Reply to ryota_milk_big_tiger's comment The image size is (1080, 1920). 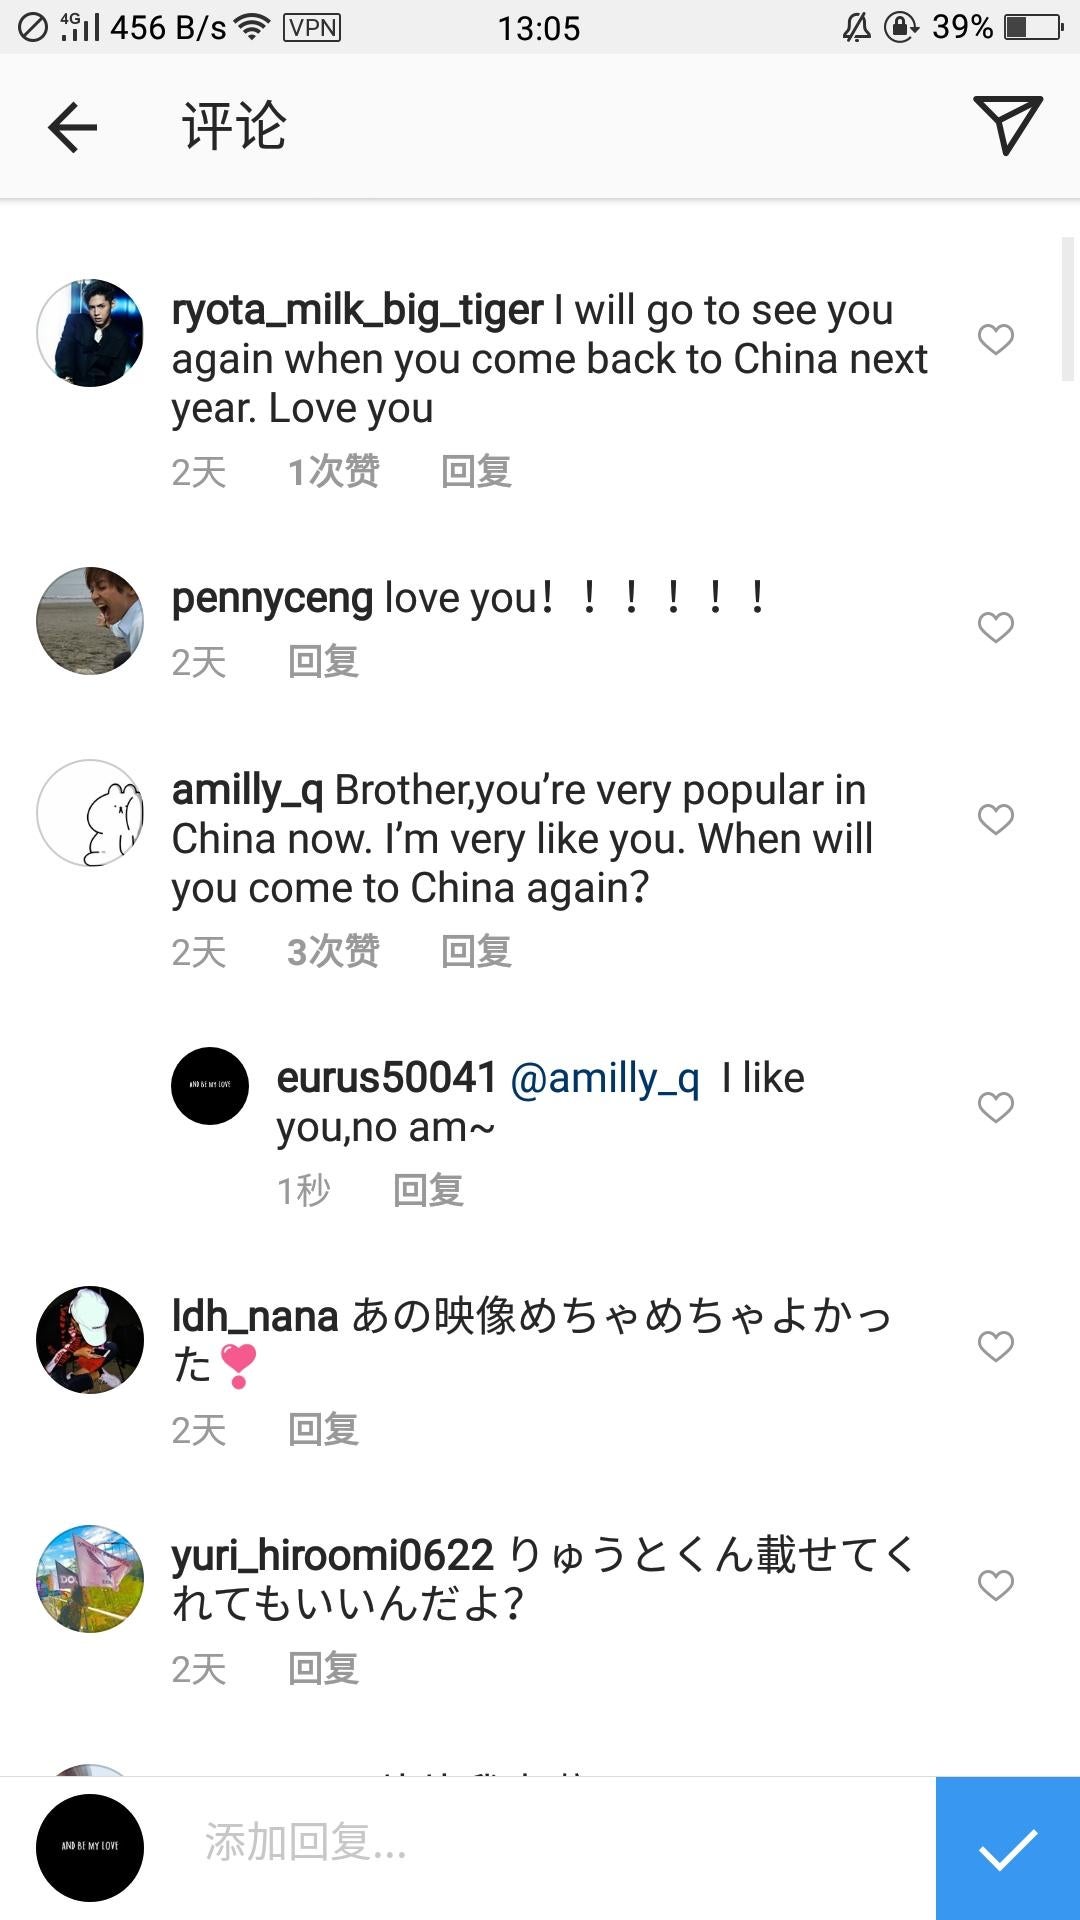(x=476, y=471)
